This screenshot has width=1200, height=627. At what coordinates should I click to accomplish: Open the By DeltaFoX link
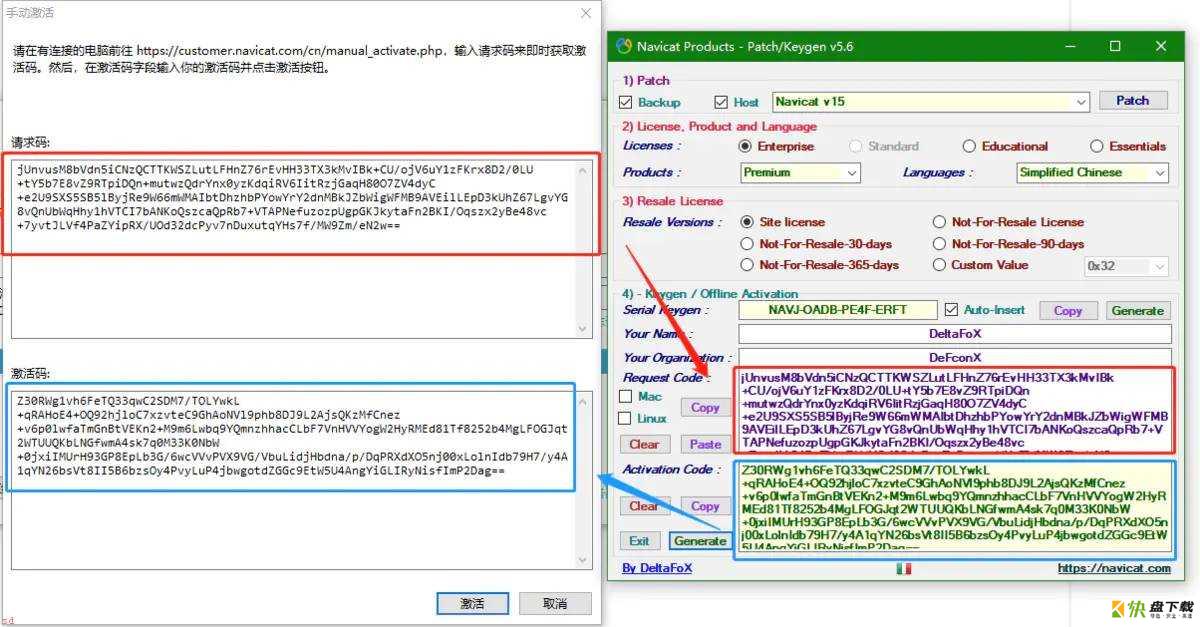(x=657, y=568)
